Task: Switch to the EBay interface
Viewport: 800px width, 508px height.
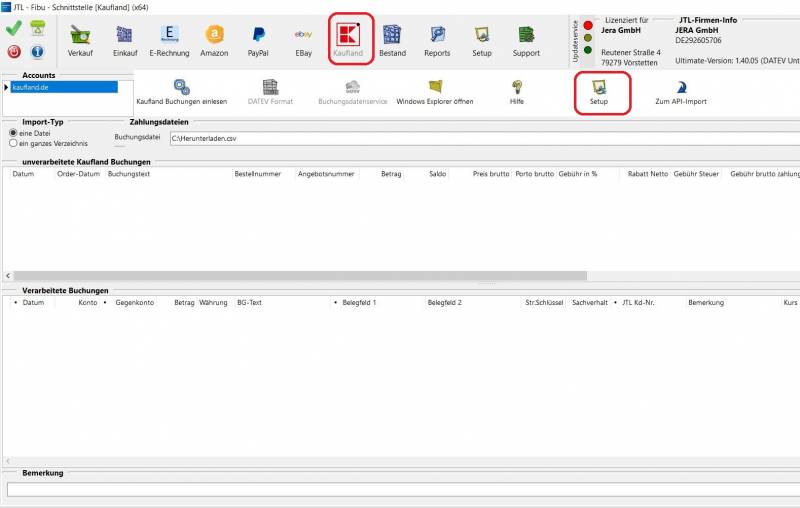Action: point(303,39)
